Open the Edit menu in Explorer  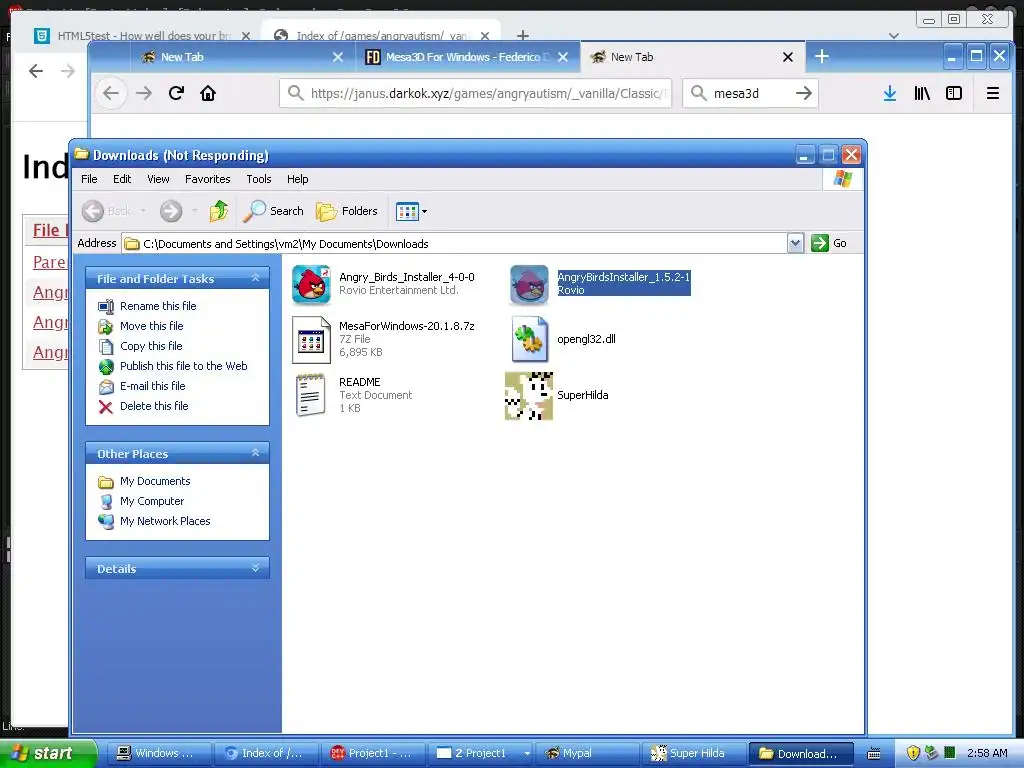(121, 179)
